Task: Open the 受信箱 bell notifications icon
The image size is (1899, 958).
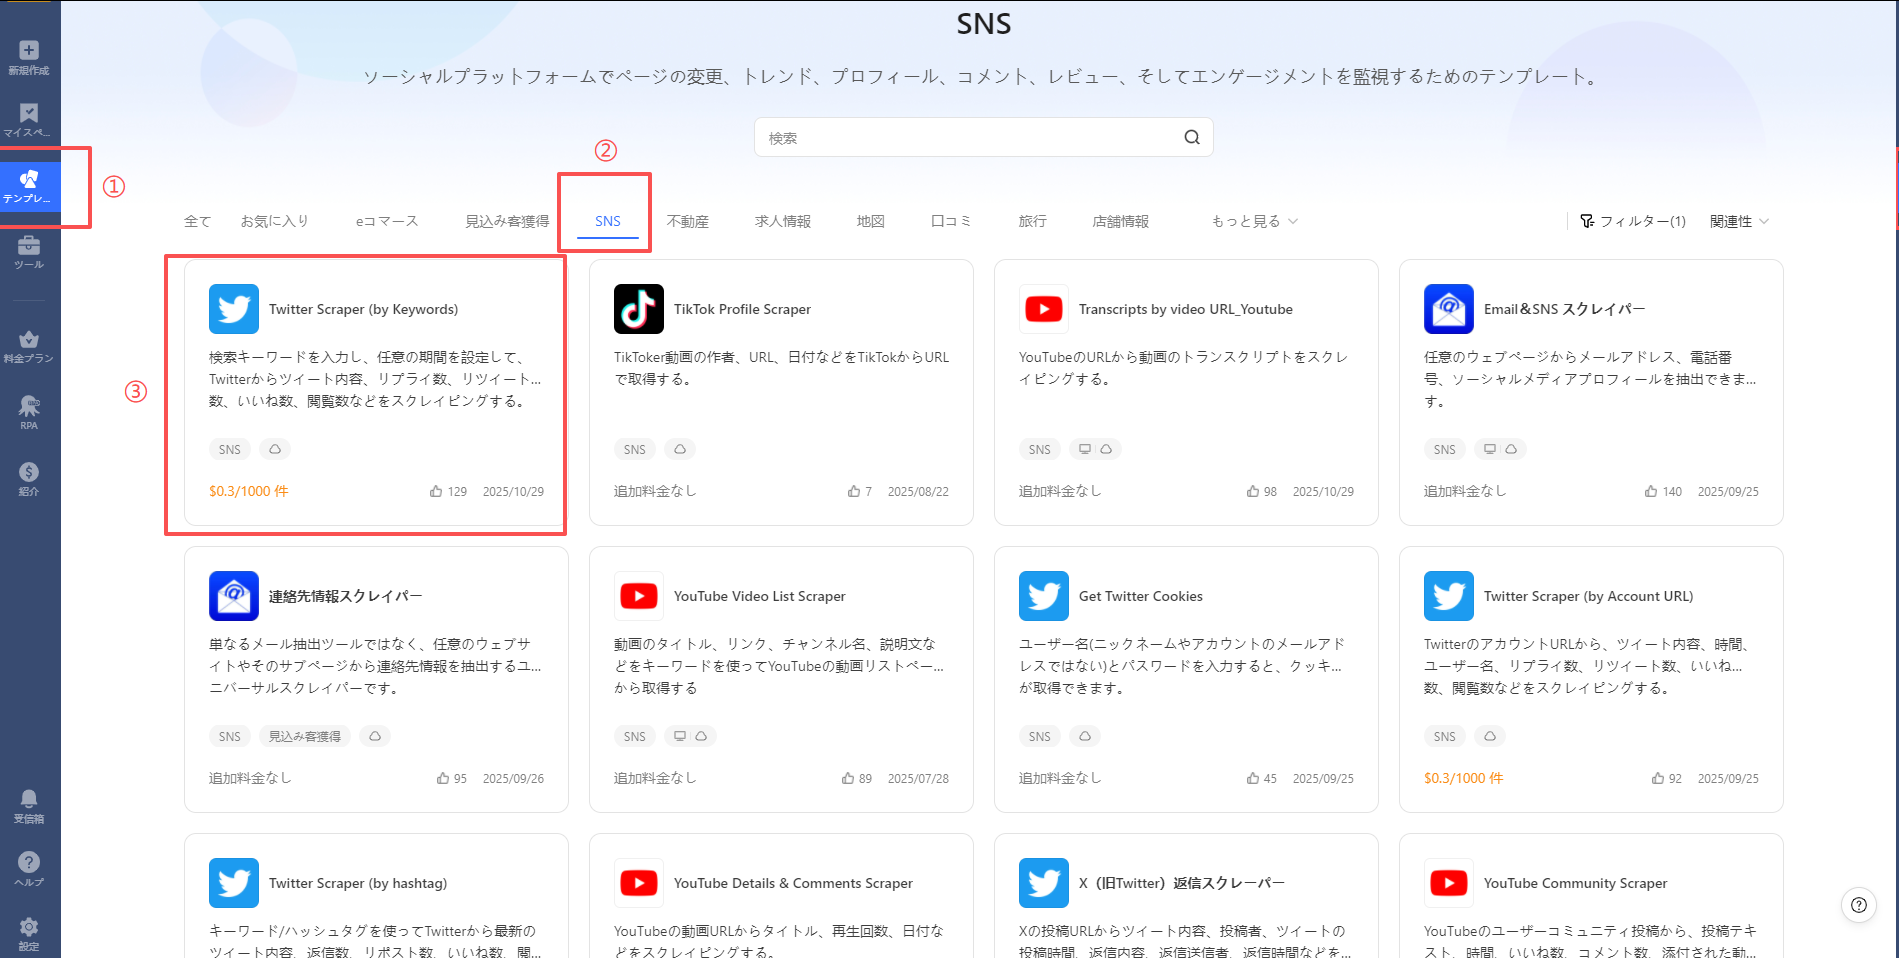Action: [29, 799]
